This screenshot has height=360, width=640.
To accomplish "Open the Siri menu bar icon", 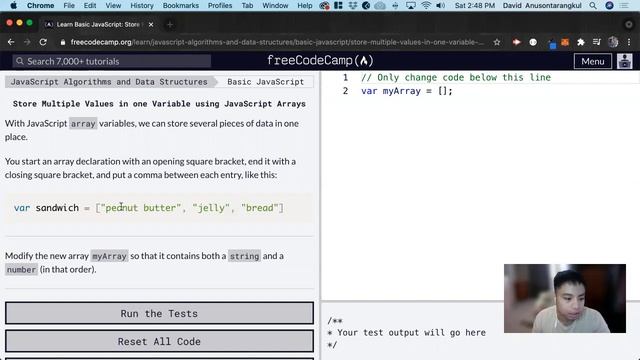I will [x=609, y=5].
